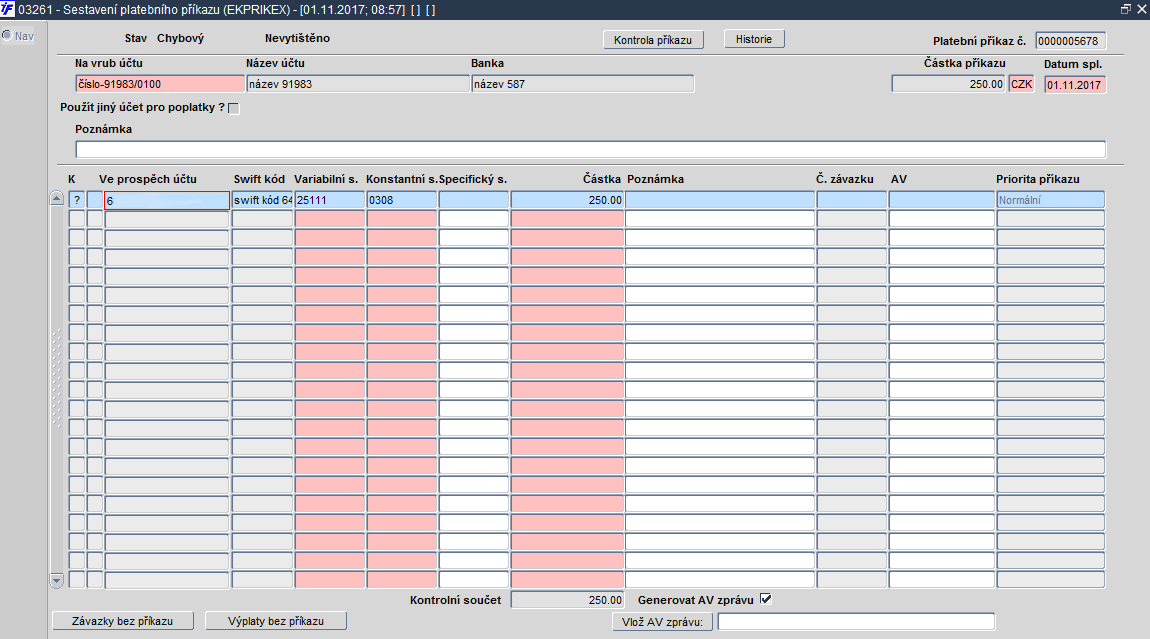The image size is (1150, 639).
Task: Focus the AV zprávu text field beside Vlož button
Action: (x=856, y=621)
